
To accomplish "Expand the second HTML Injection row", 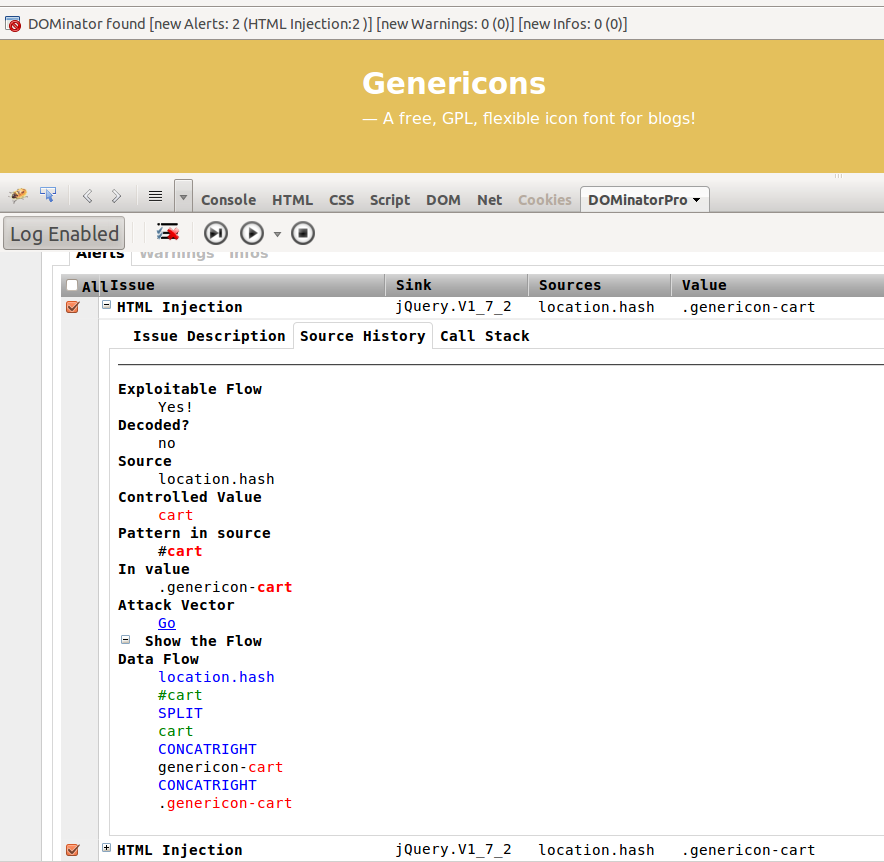I will 107,847.
